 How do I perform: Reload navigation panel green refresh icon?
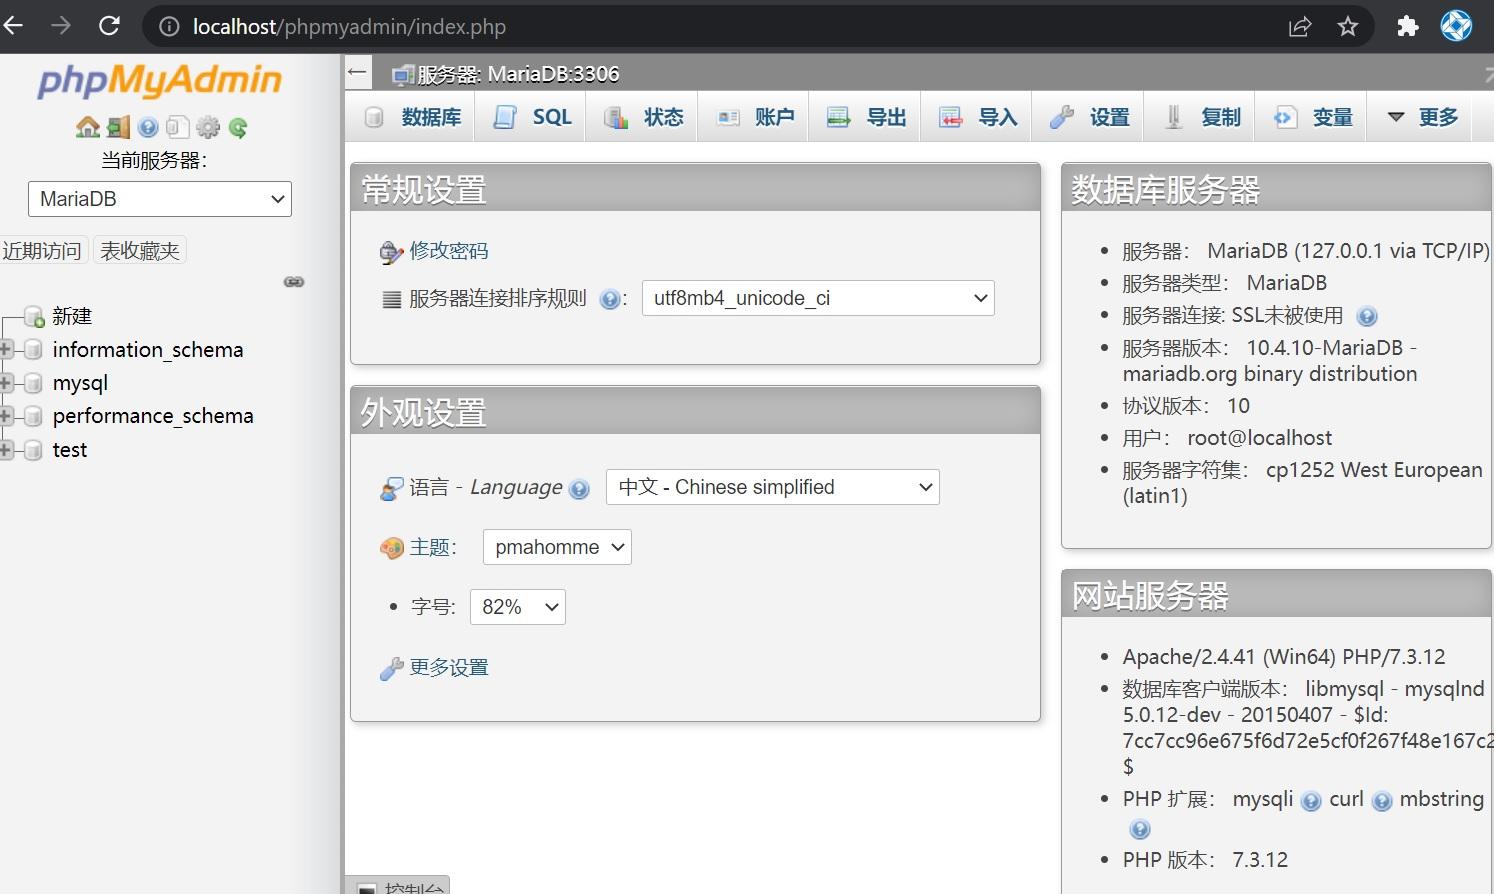(x=237, y=127)
